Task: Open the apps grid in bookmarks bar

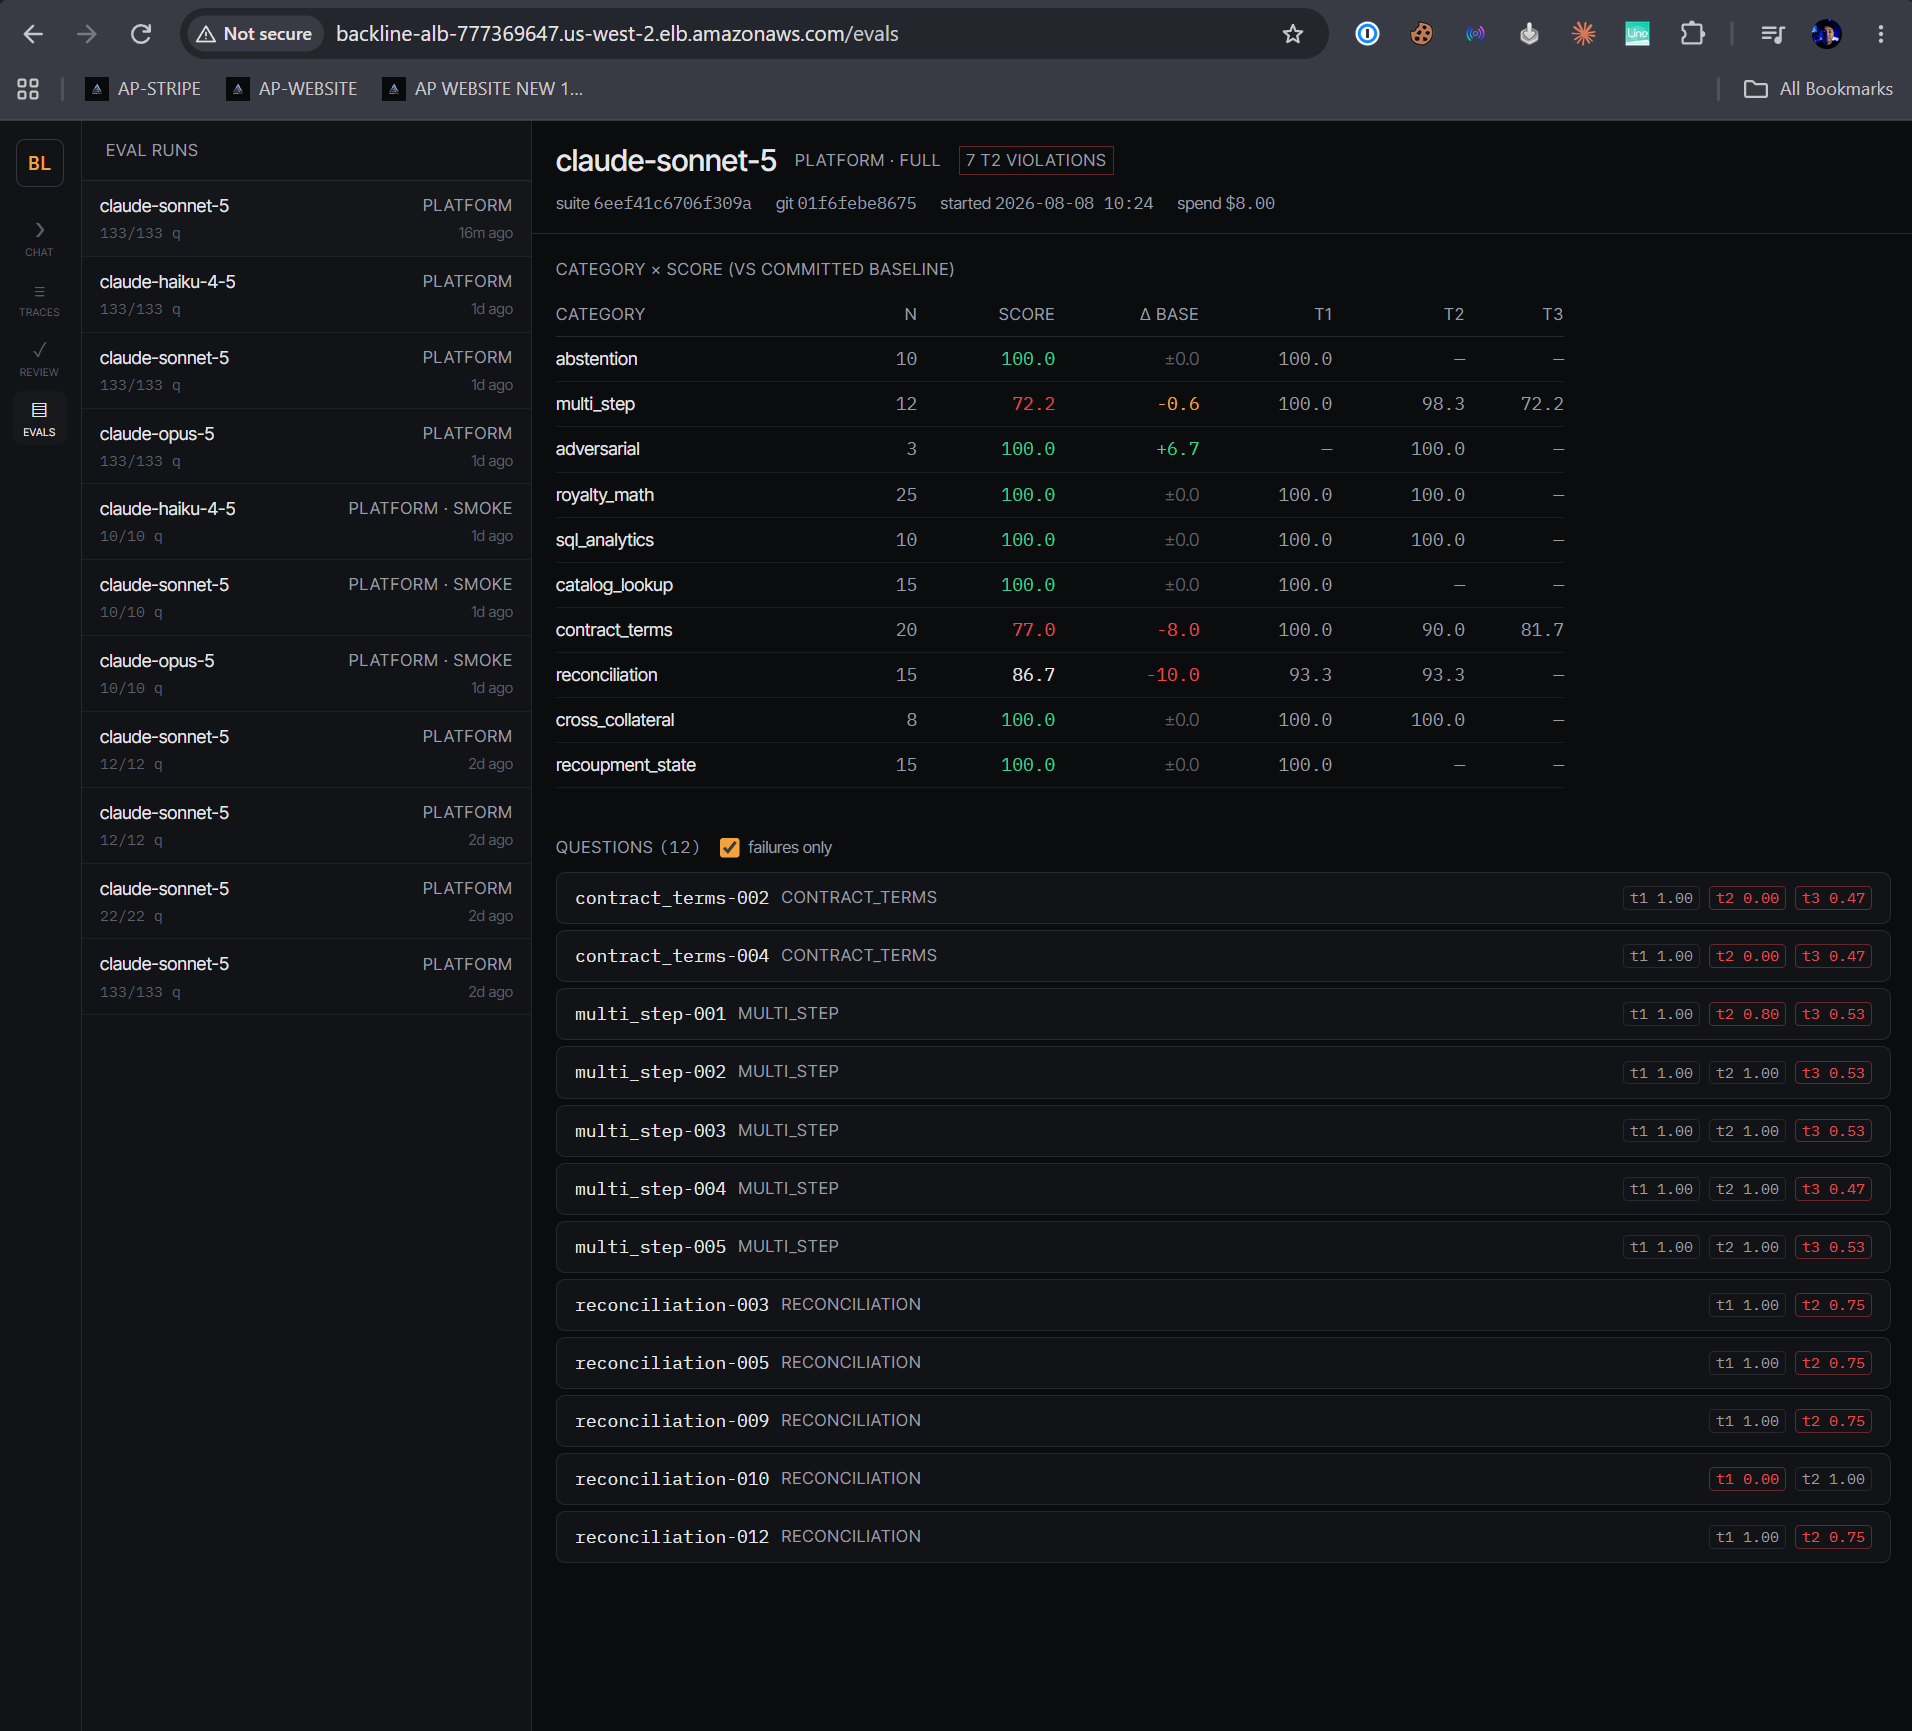Action: [x=28, y=89]
